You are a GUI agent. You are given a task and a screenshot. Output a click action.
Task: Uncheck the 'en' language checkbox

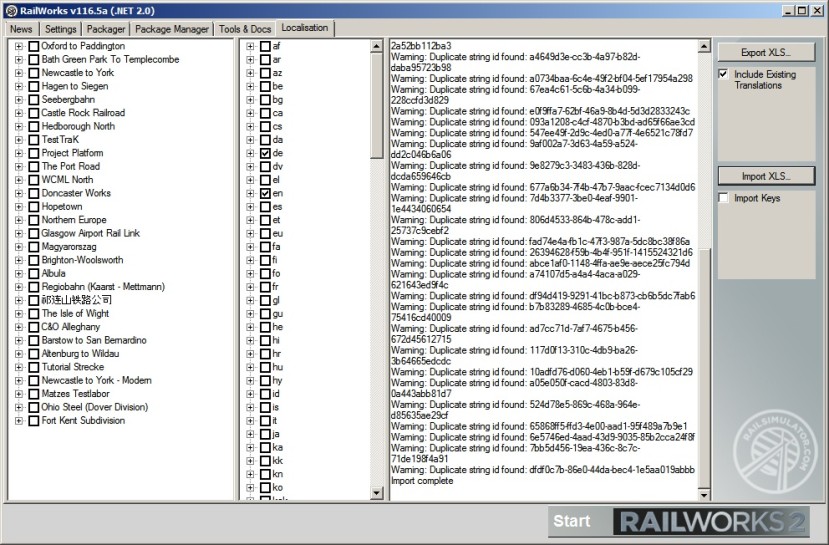[265, 193]
